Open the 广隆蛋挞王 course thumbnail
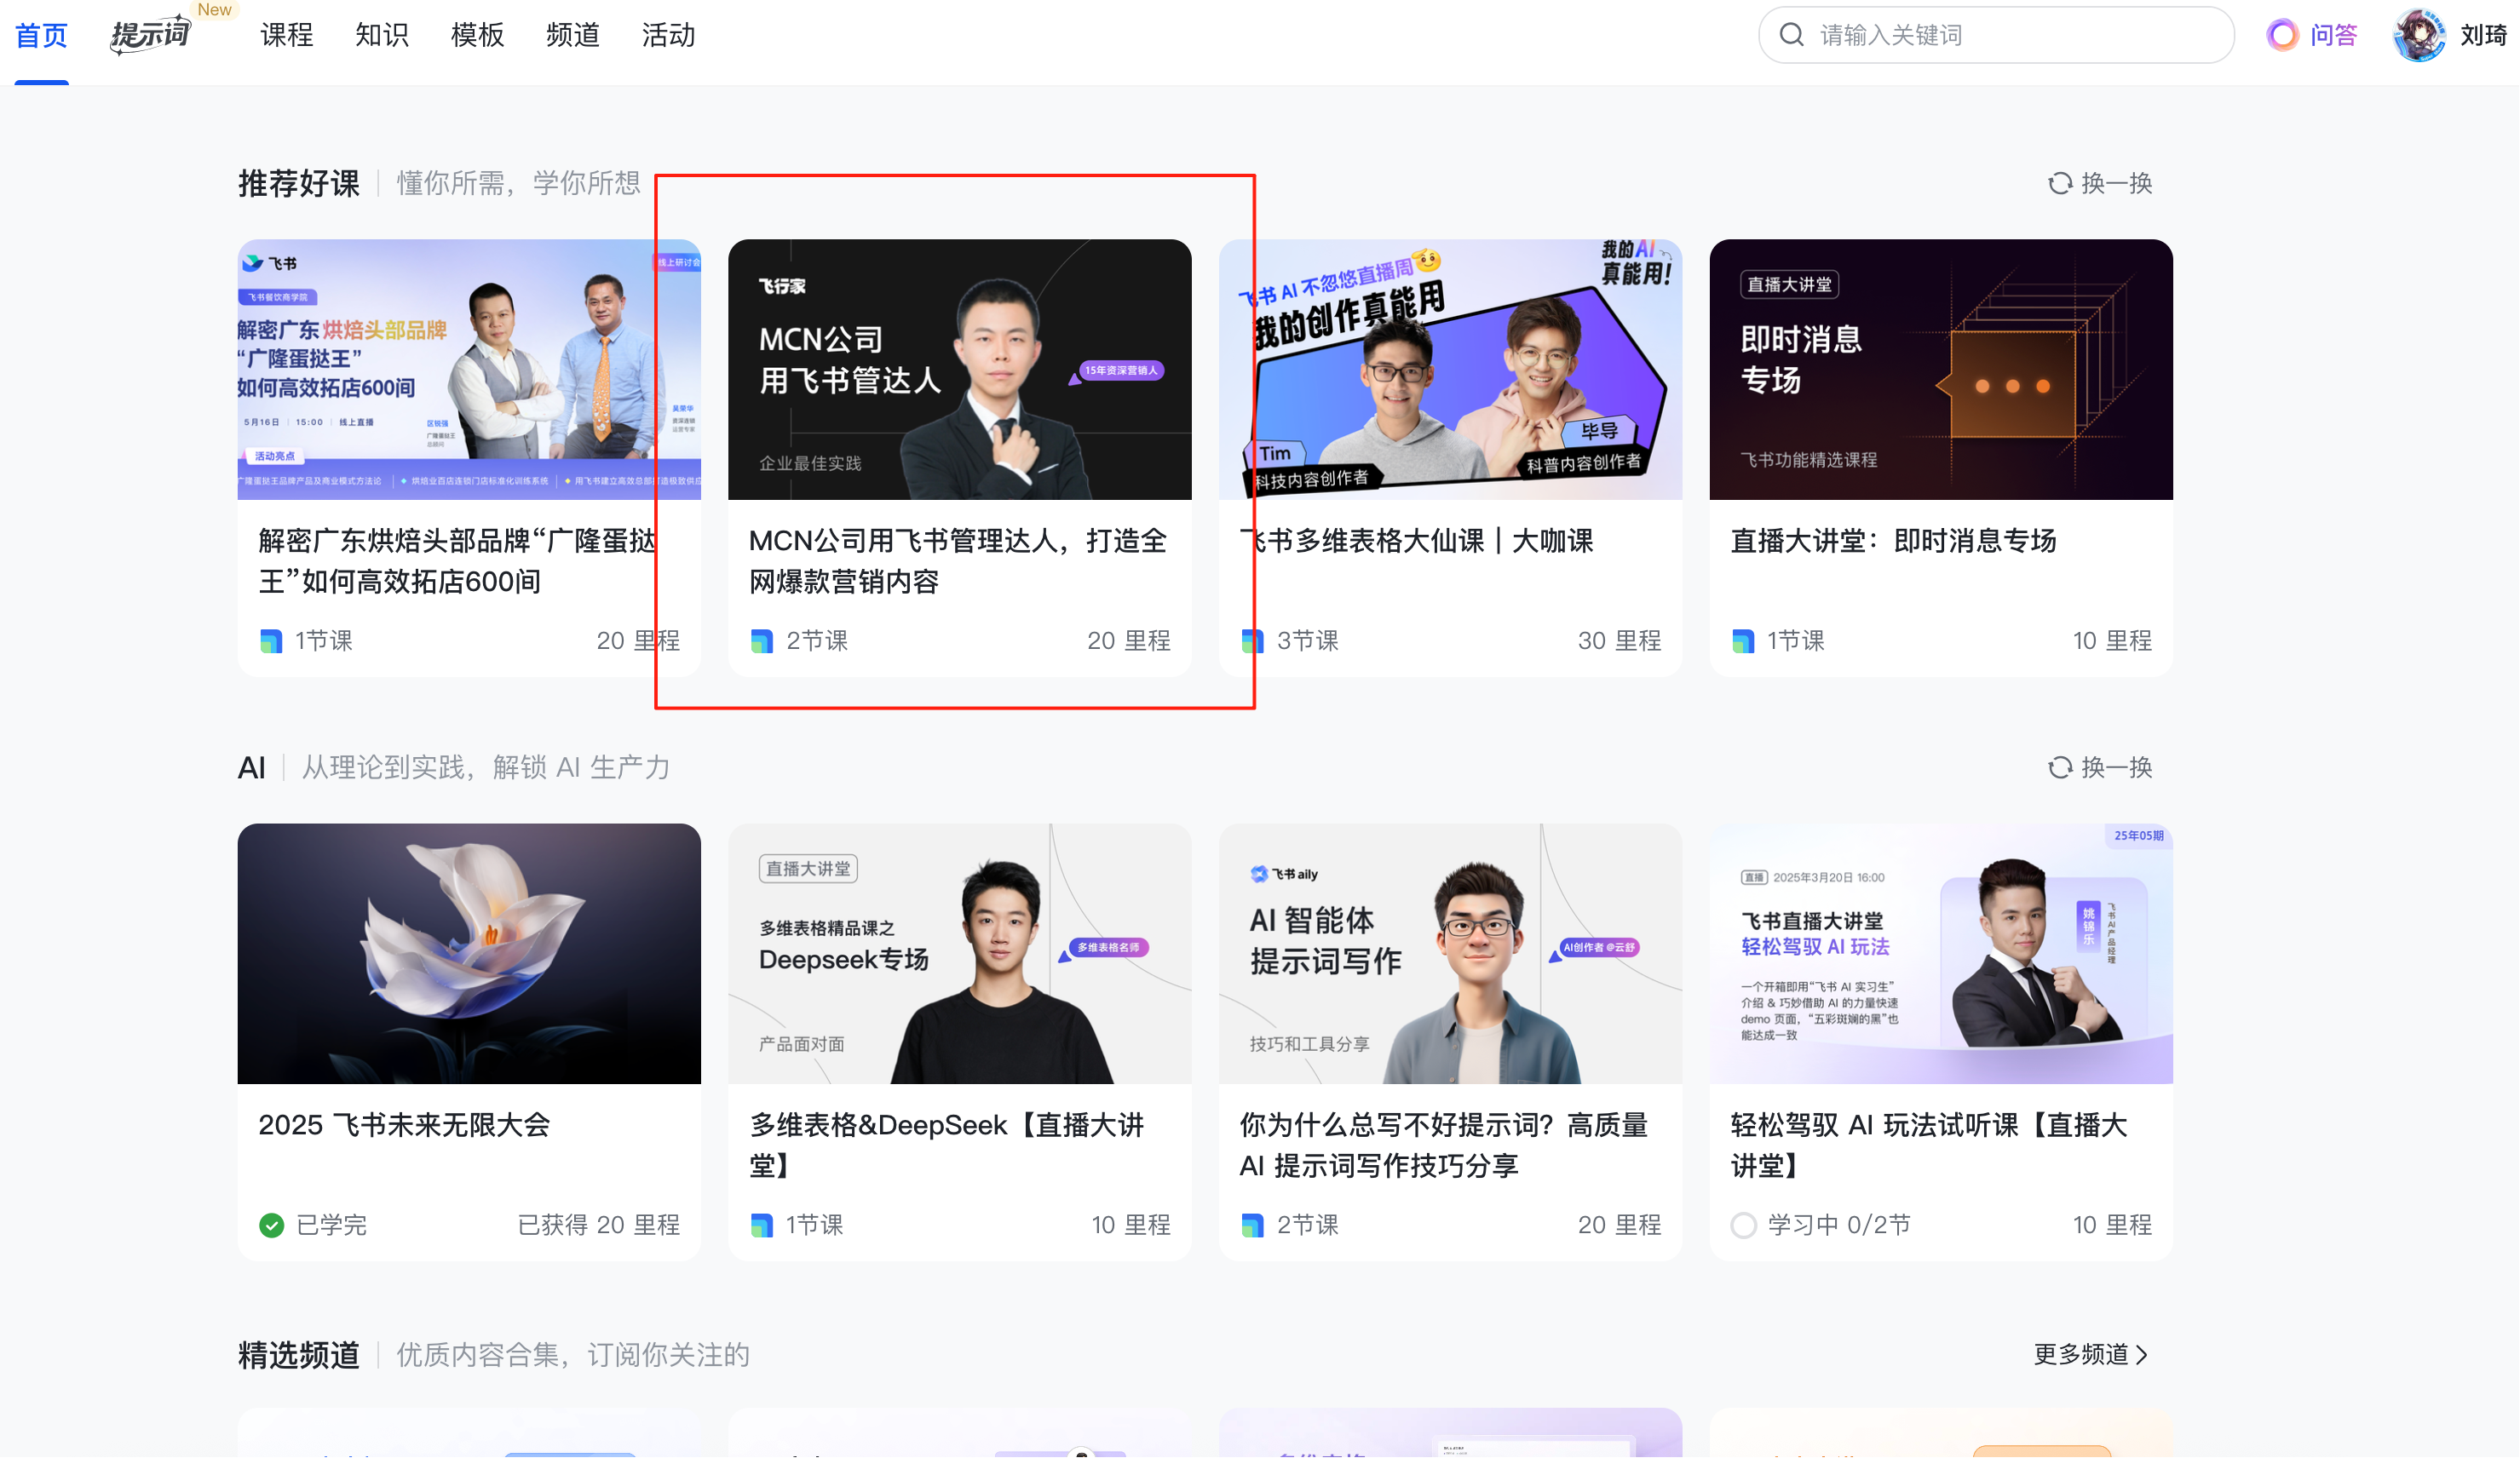 tap(469, 369)
